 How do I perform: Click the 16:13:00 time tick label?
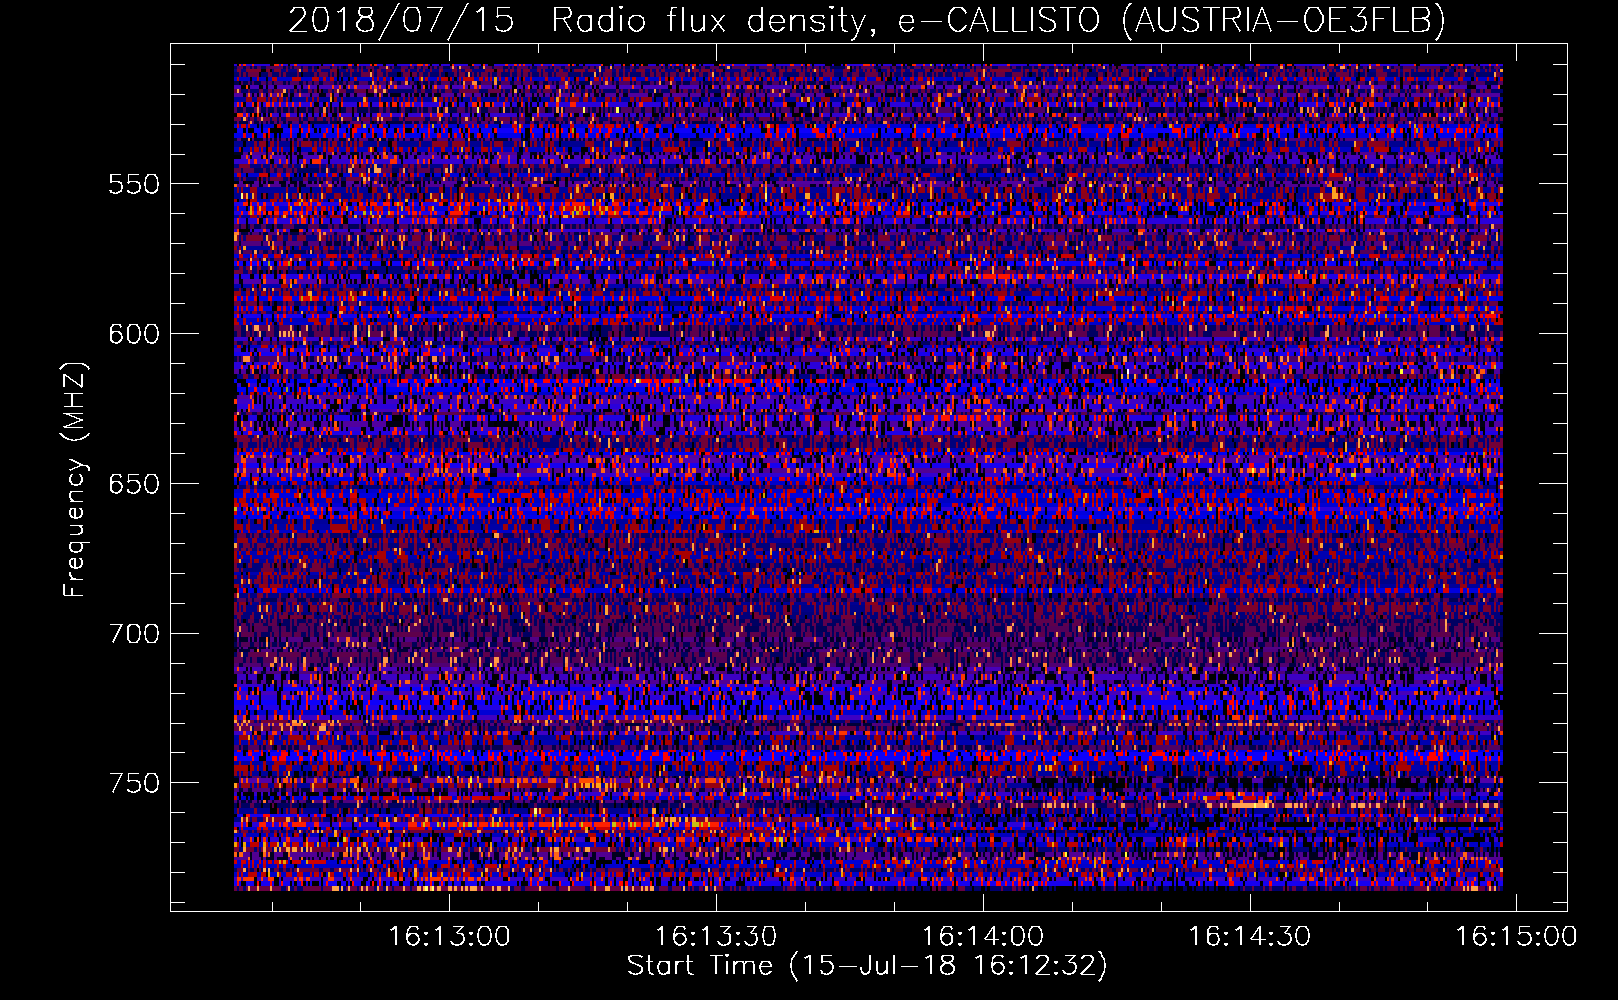449,937
